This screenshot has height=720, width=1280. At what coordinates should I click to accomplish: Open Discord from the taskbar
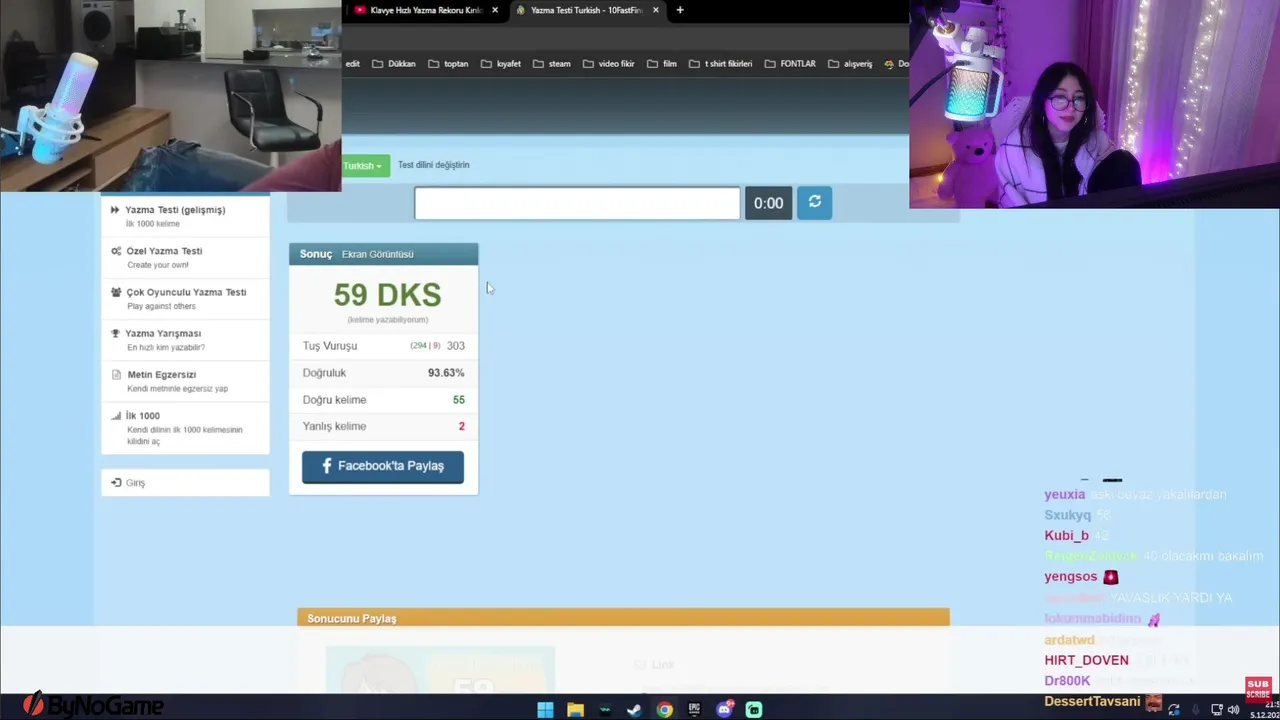pos(724,710)
